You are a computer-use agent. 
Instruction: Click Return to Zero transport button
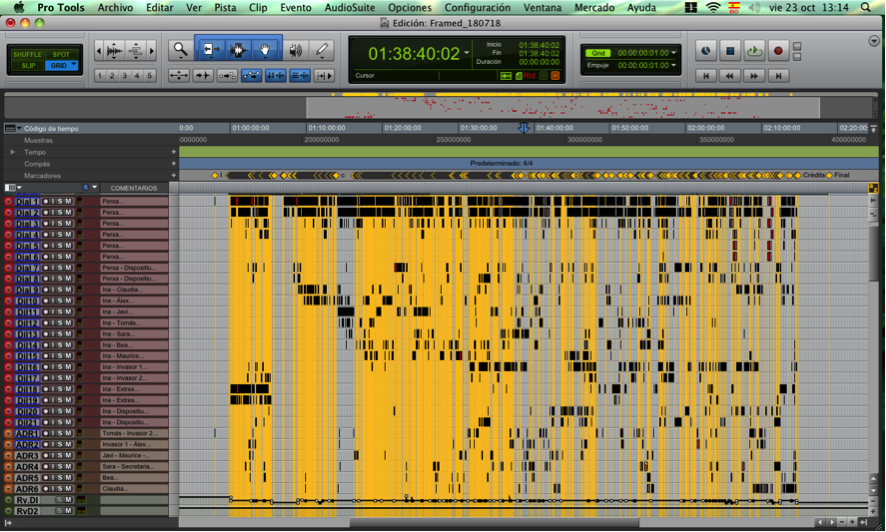706,76
